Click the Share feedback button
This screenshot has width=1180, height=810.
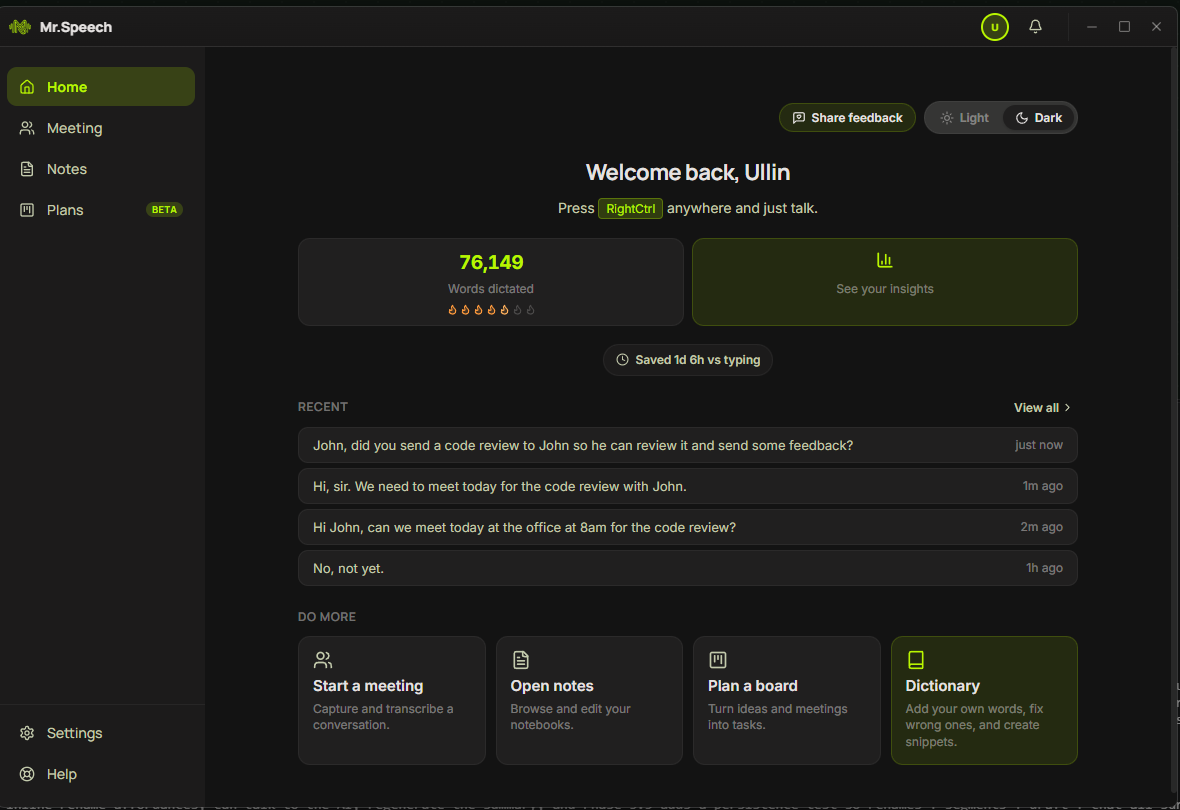[x=847, y=117]
